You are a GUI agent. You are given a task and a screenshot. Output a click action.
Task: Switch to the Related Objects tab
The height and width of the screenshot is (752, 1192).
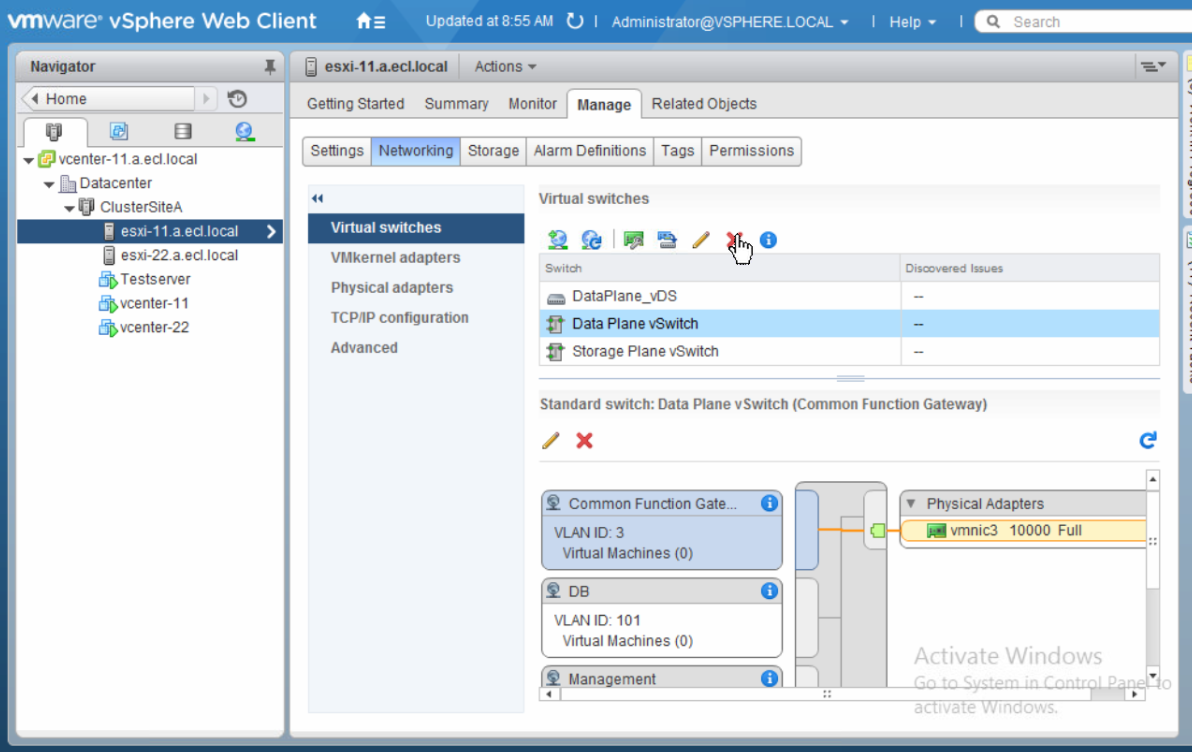tap(704, 104)
